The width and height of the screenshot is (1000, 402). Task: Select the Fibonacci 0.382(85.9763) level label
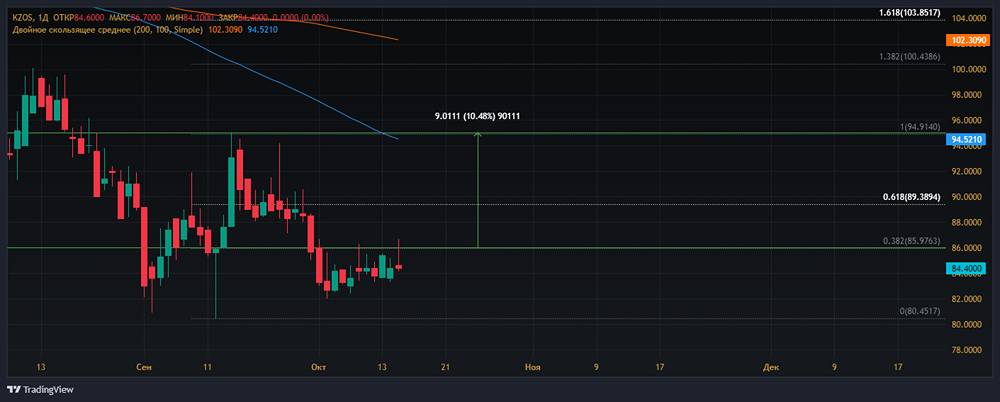[911, 241]
